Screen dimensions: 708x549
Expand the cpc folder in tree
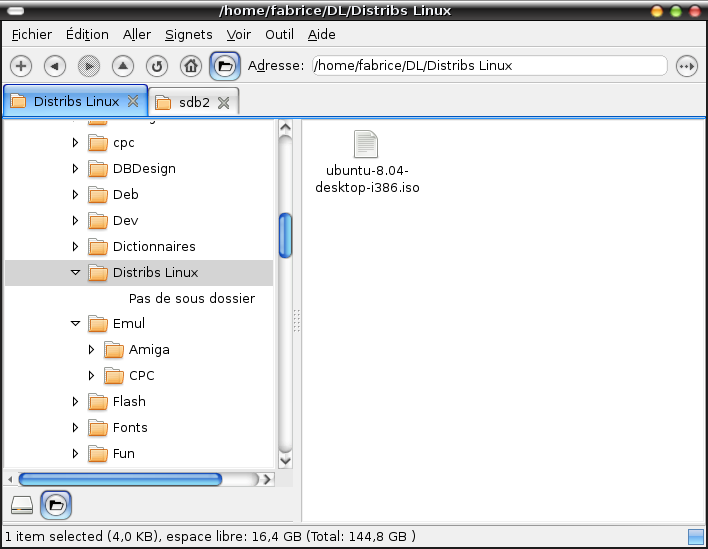tap(75, 143)
